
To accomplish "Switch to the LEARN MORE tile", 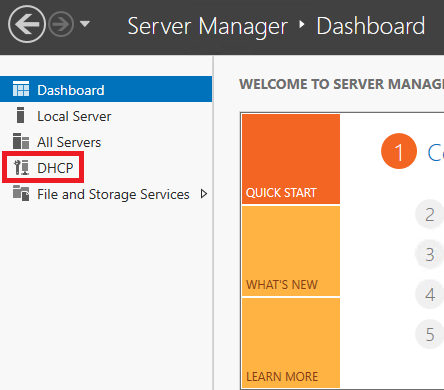I will [x=291, y=343].
